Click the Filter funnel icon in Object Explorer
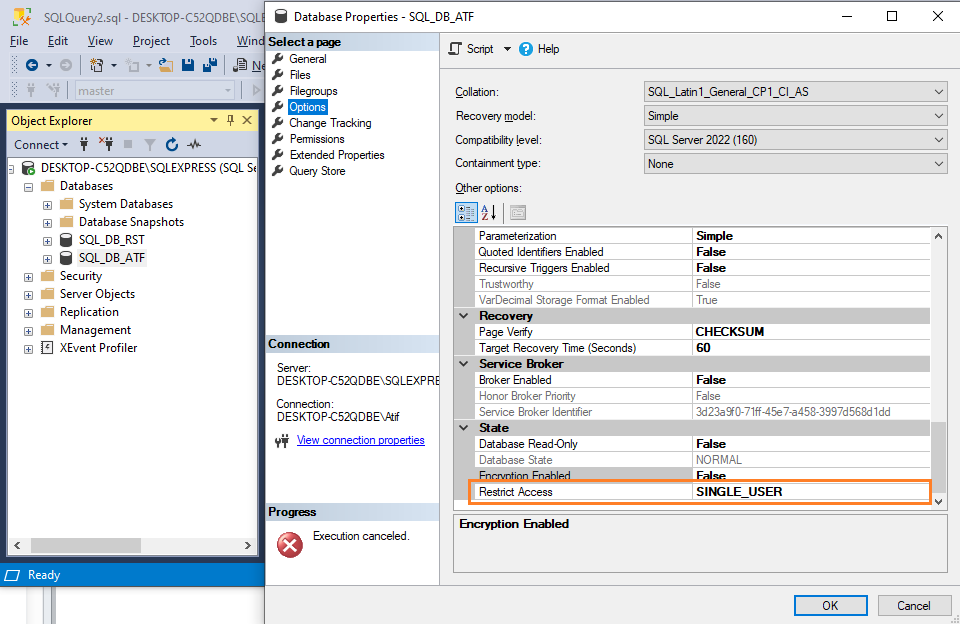This screenshot has width=960, height=624. tap(149, 145)
